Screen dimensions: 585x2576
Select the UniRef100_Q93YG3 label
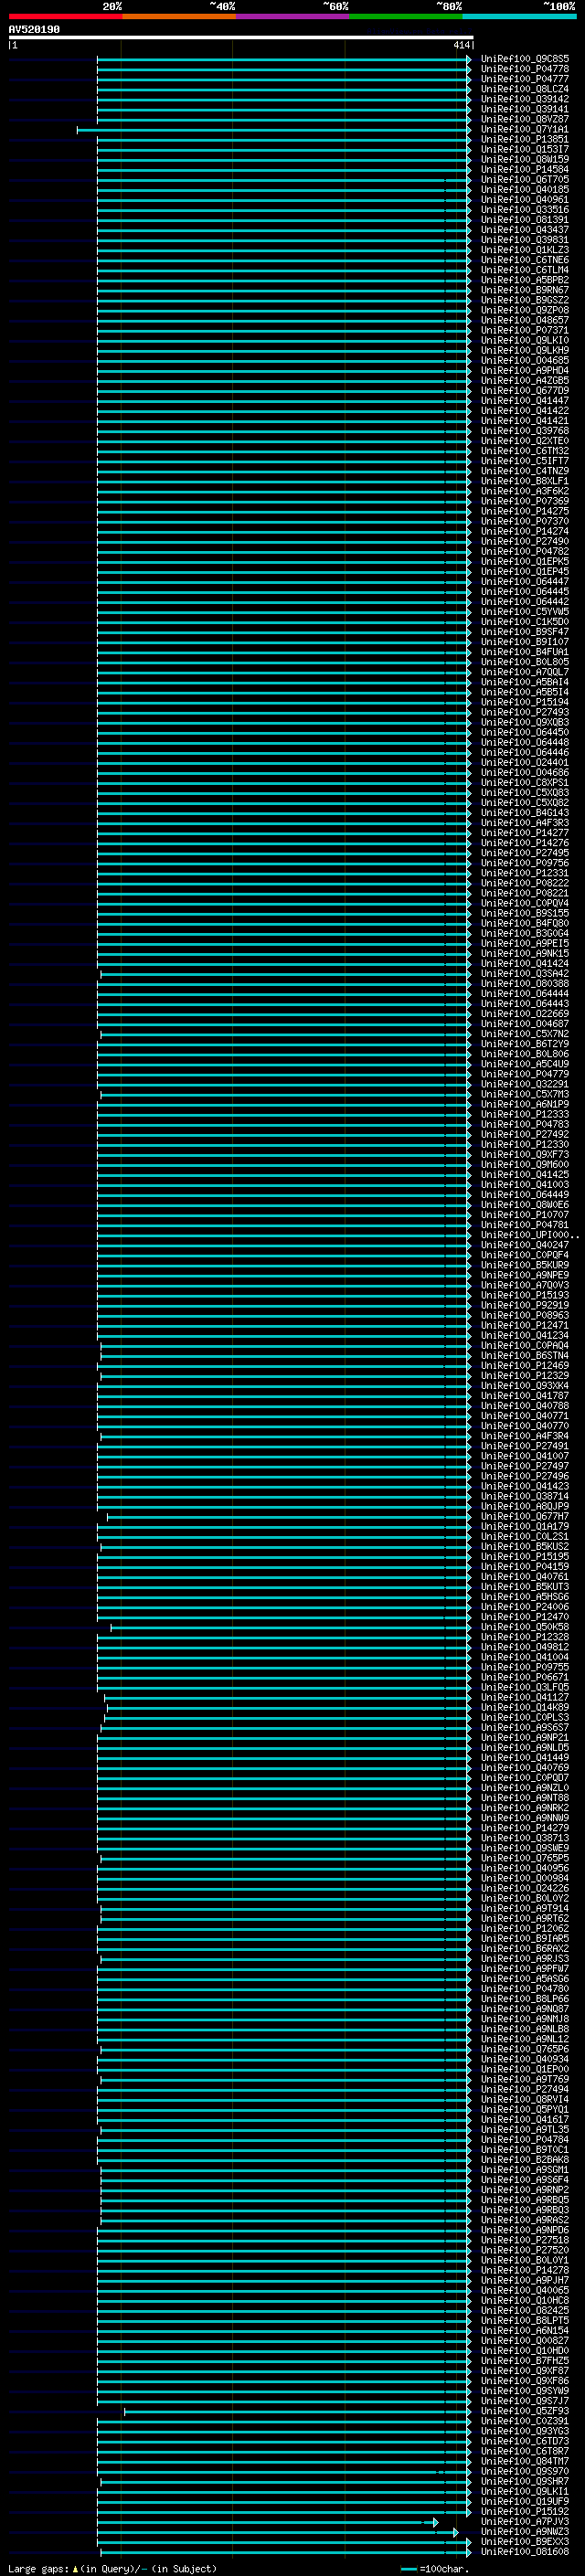click(x=524, y=2431)
